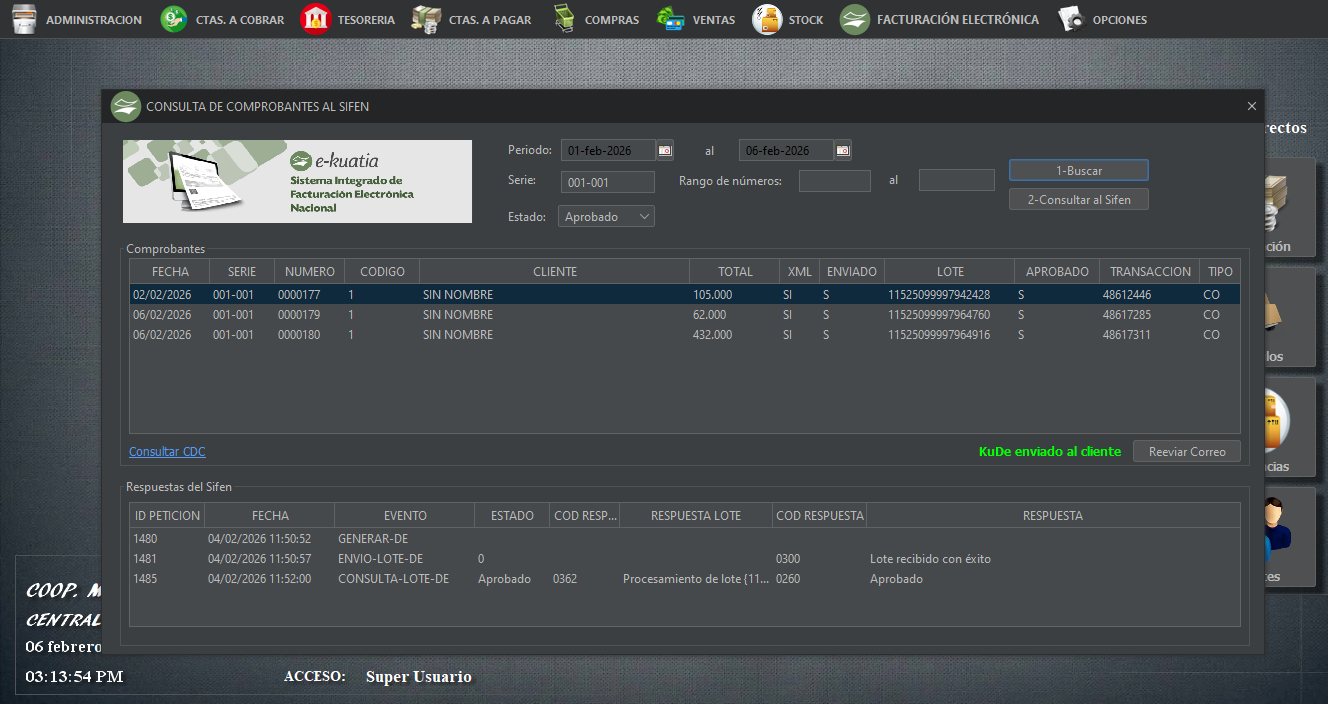Click the Stock module icon
This screenshot has height=704, width=1328.
coord(767,19)
